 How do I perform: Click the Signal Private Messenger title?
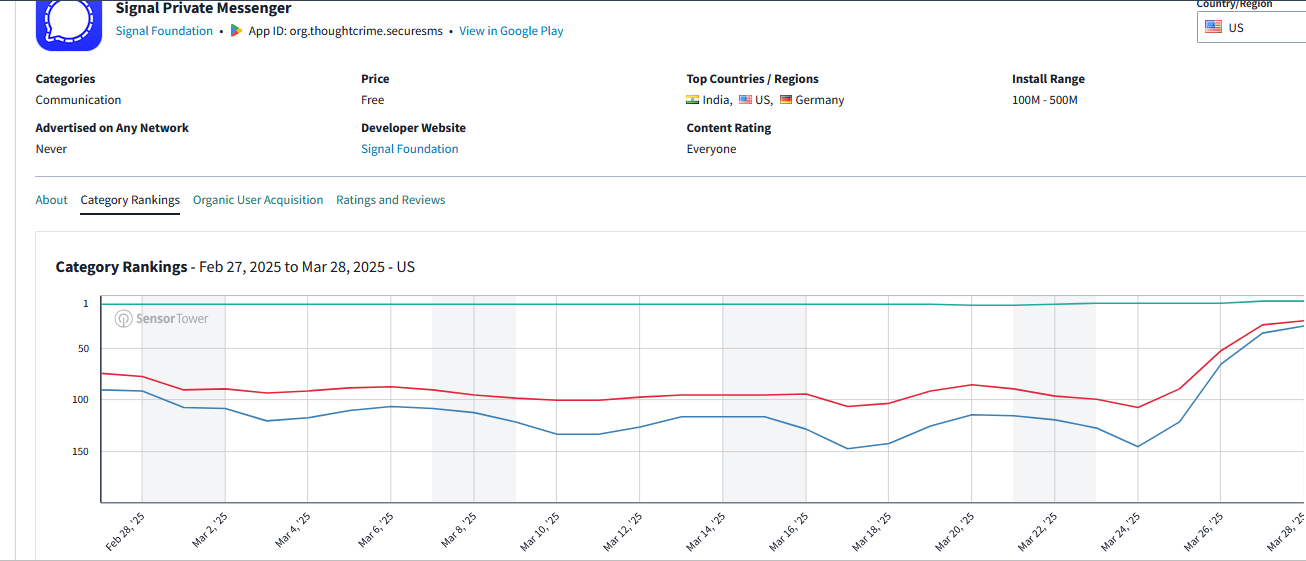click(x=204, y=8)
